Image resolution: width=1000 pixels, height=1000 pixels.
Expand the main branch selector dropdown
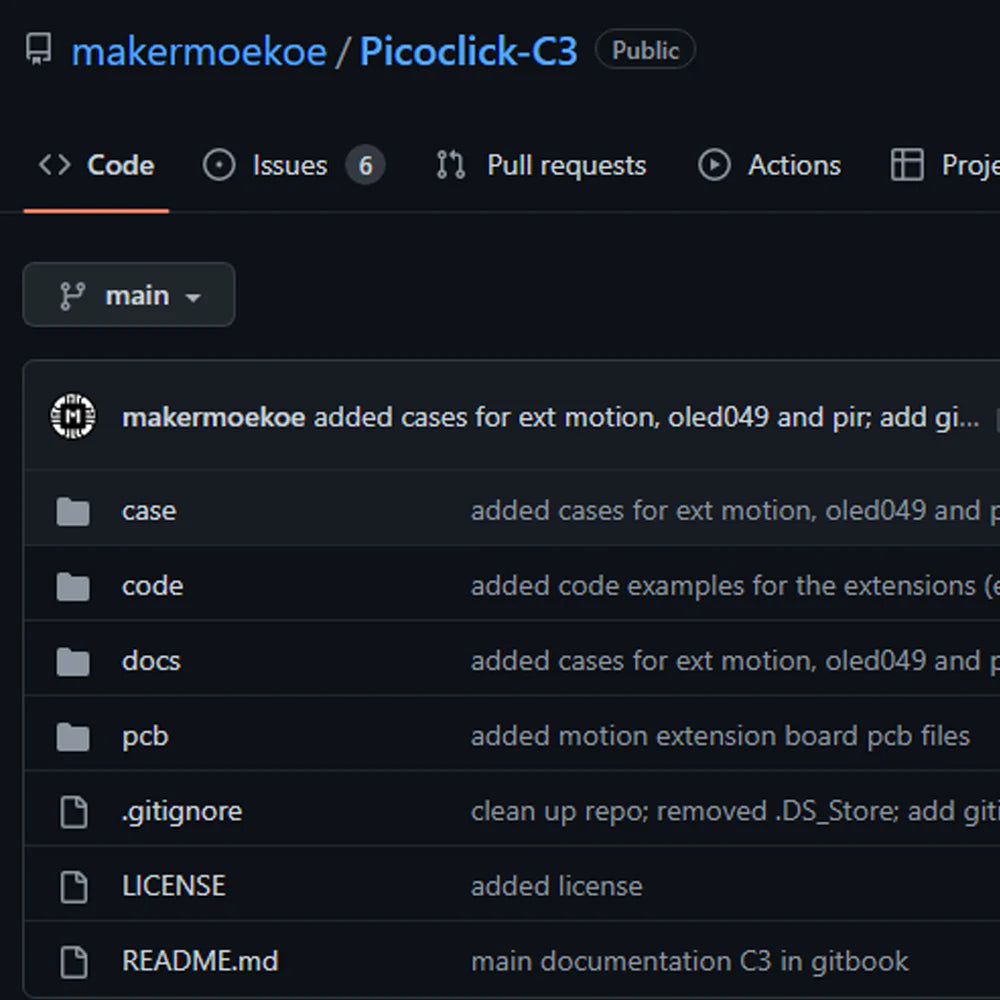[128, 295]
